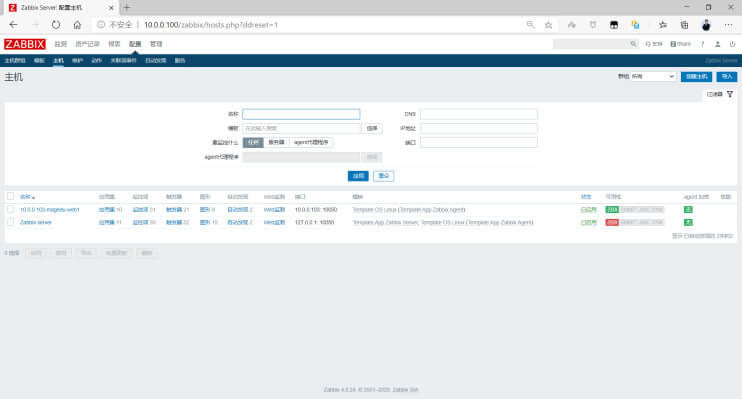
Task: Open the host group dropdown
Action: tap(653, 77)
